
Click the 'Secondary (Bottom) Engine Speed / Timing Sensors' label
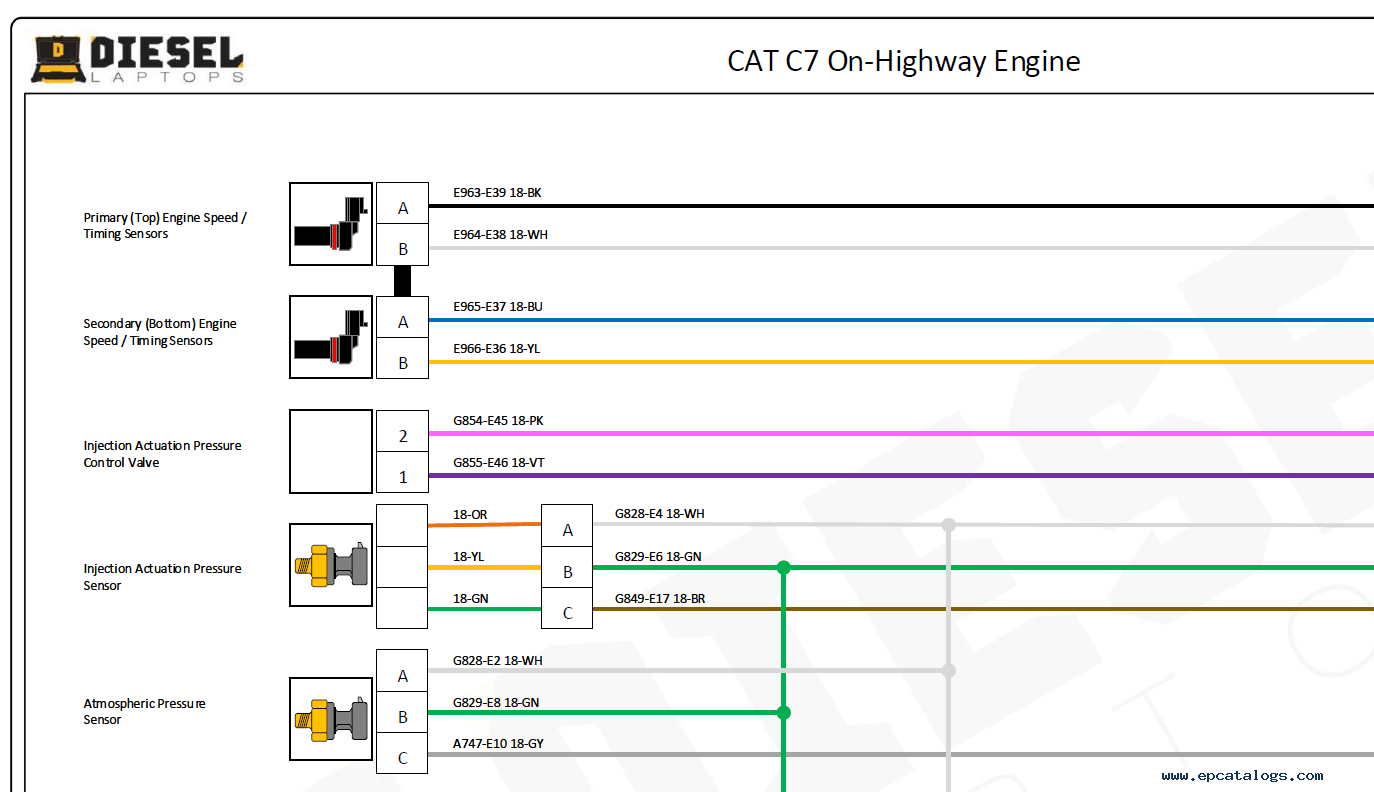[160, 332]
